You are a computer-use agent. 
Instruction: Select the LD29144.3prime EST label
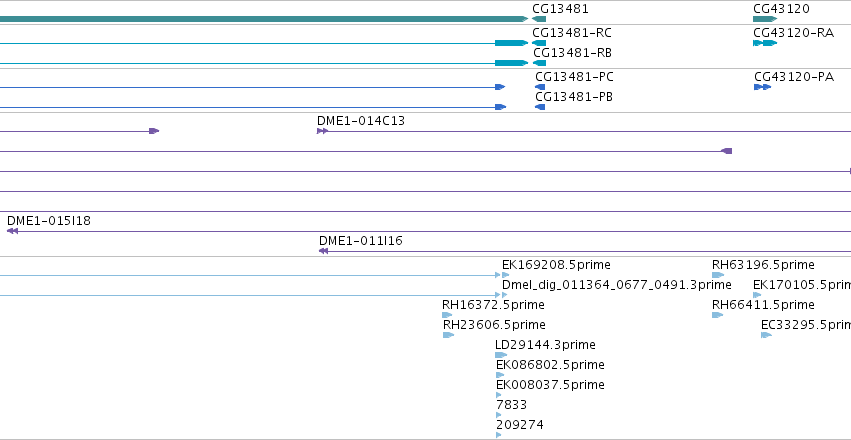click(545, 345)
